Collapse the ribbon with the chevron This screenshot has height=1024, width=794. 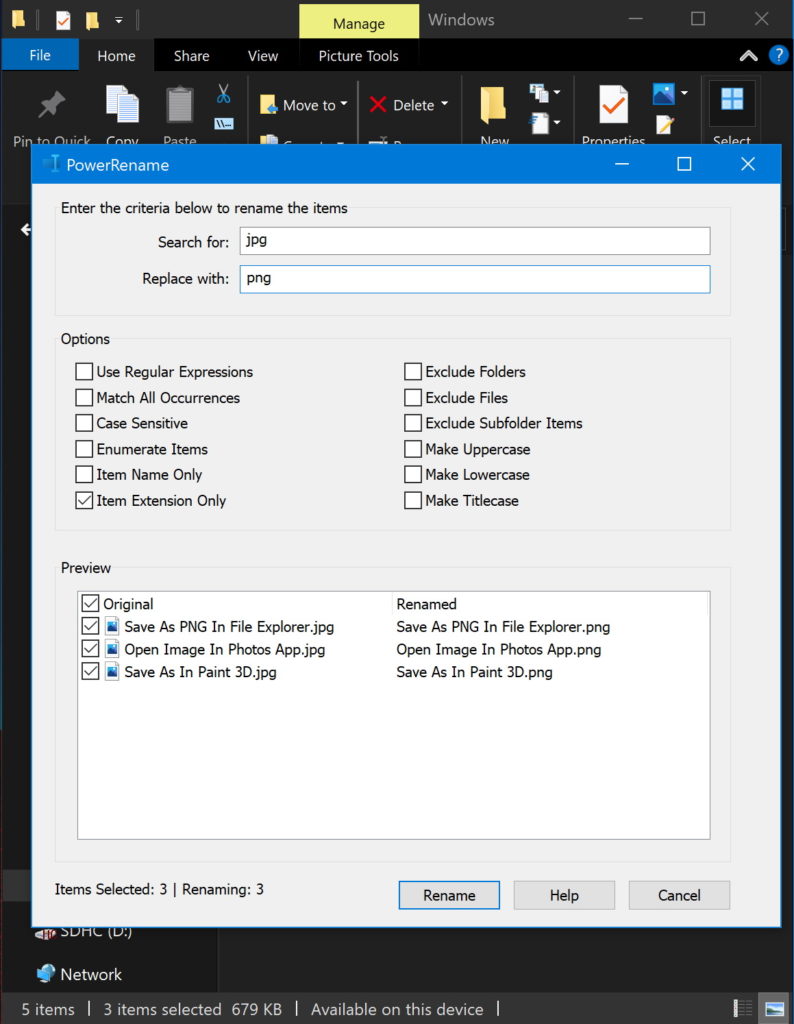(x=748, y=56)
